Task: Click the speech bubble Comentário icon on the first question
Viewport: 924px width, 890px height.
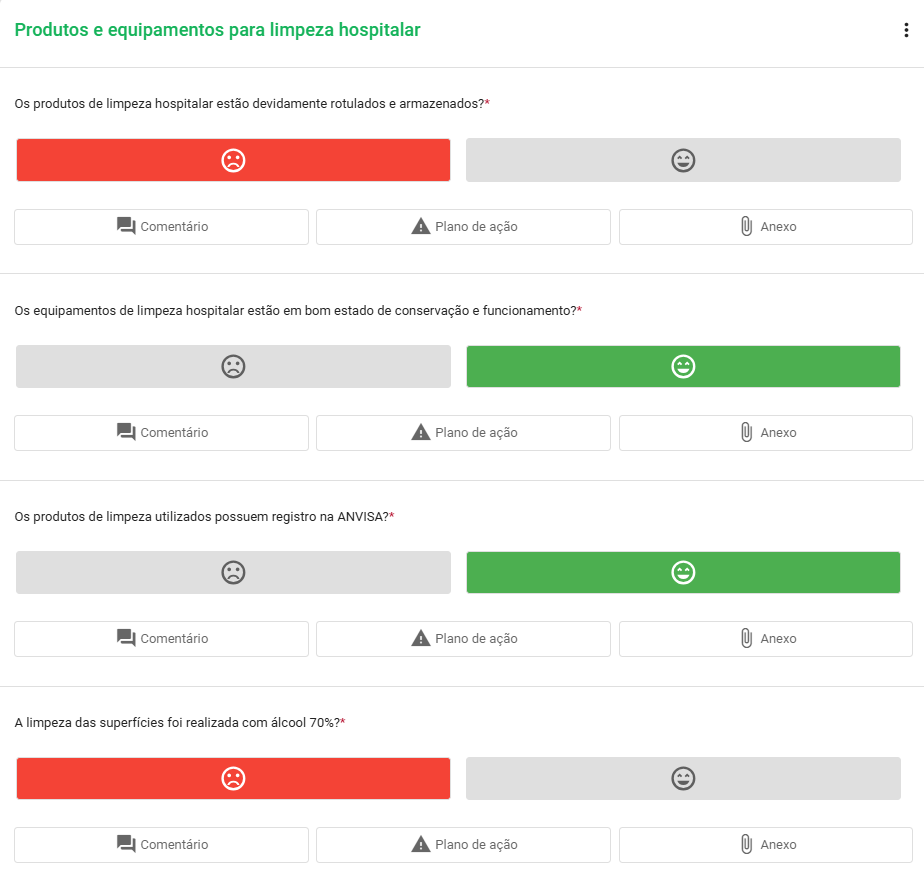Action: (126, 226)
